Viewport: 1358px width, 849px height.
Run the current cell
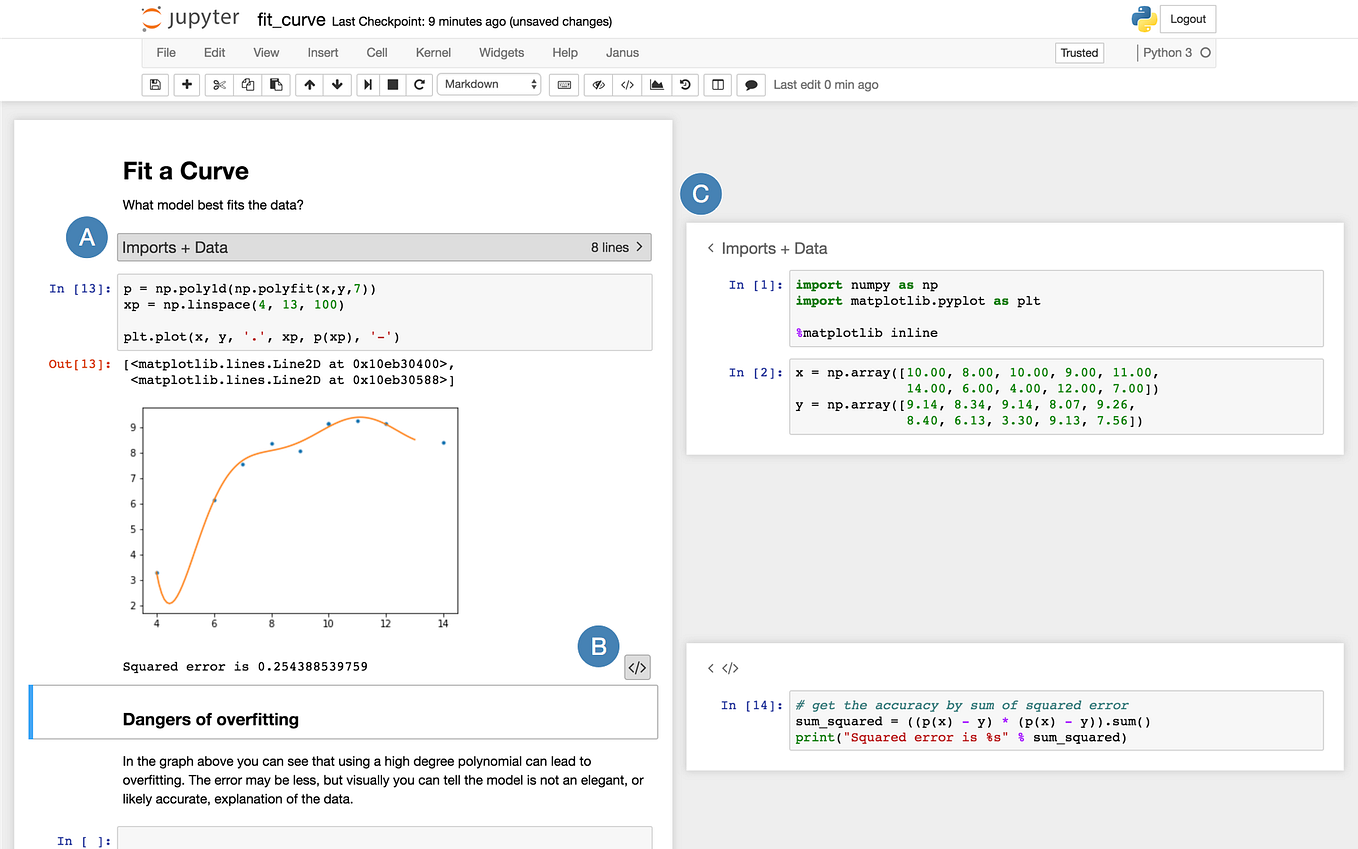click(367, 85)
